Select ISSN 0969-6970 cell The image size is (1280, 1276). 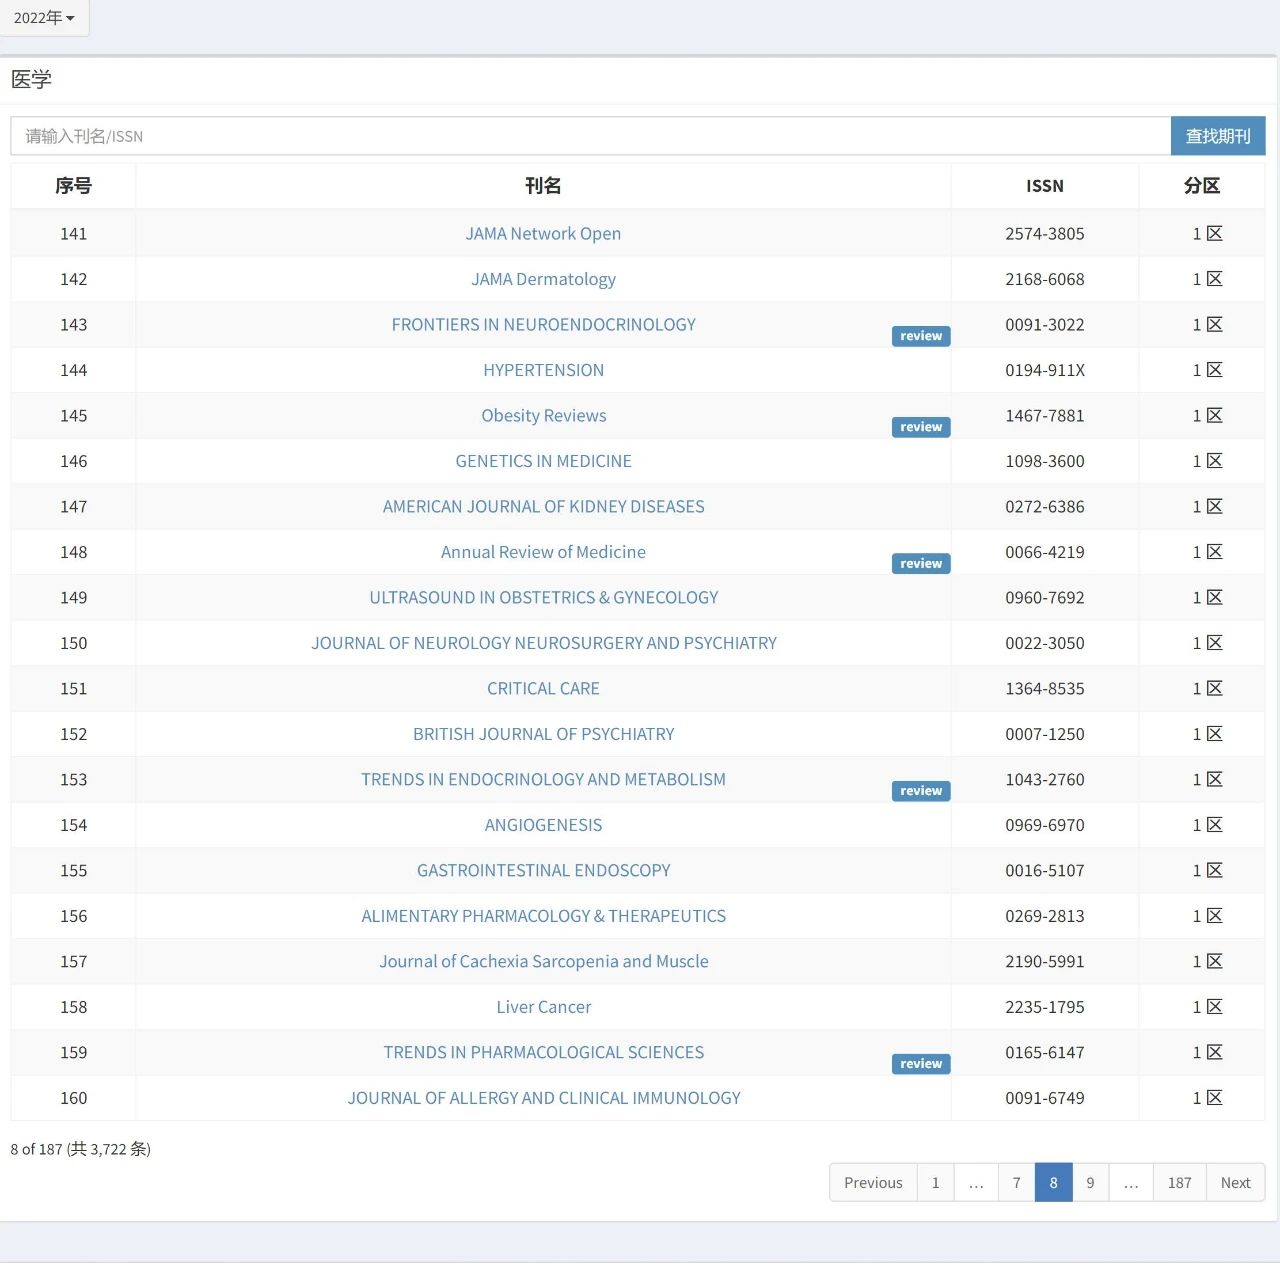click(x=1045, y=825)
